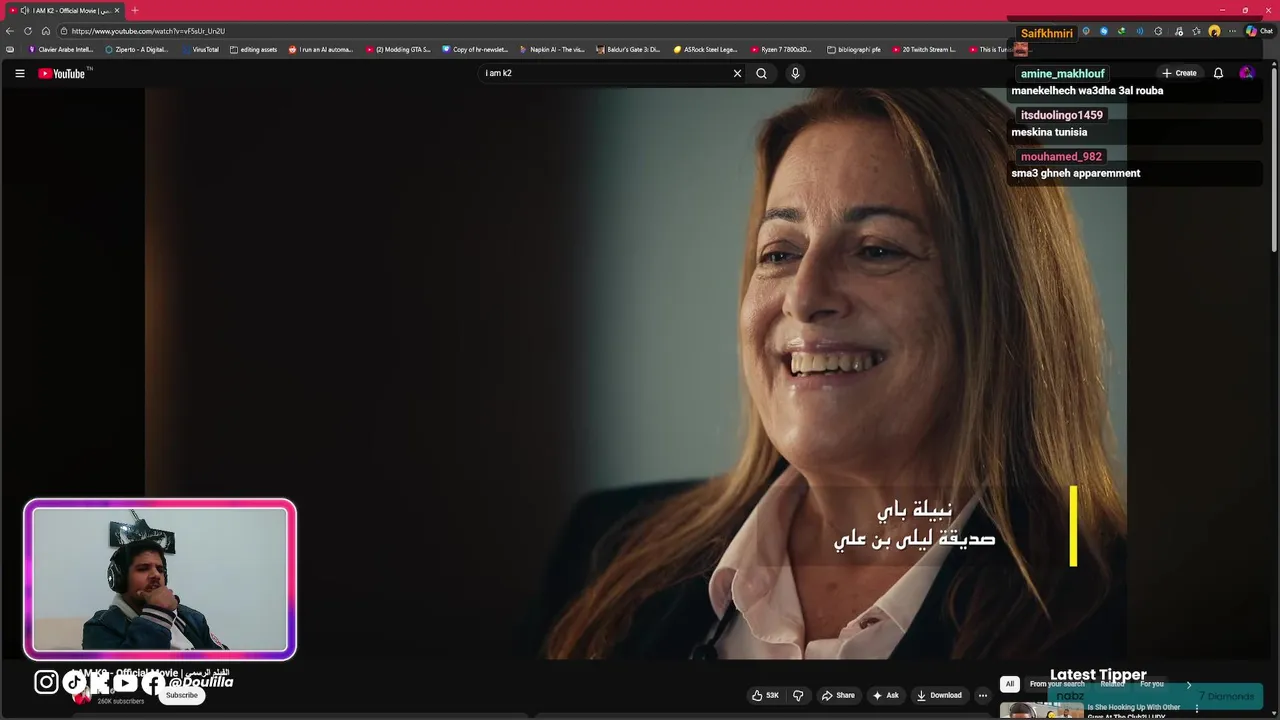Click the Ask button under the video

885,695
